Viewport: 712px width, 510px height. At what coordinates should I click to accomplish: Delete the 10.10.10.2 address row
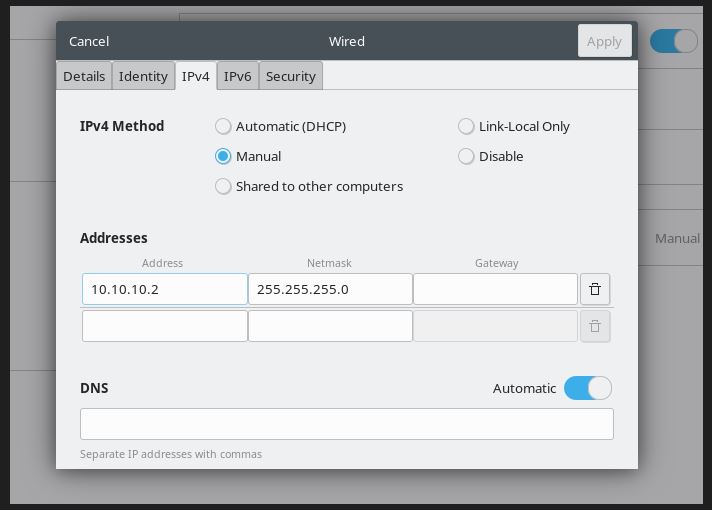(x=595, y=289)
